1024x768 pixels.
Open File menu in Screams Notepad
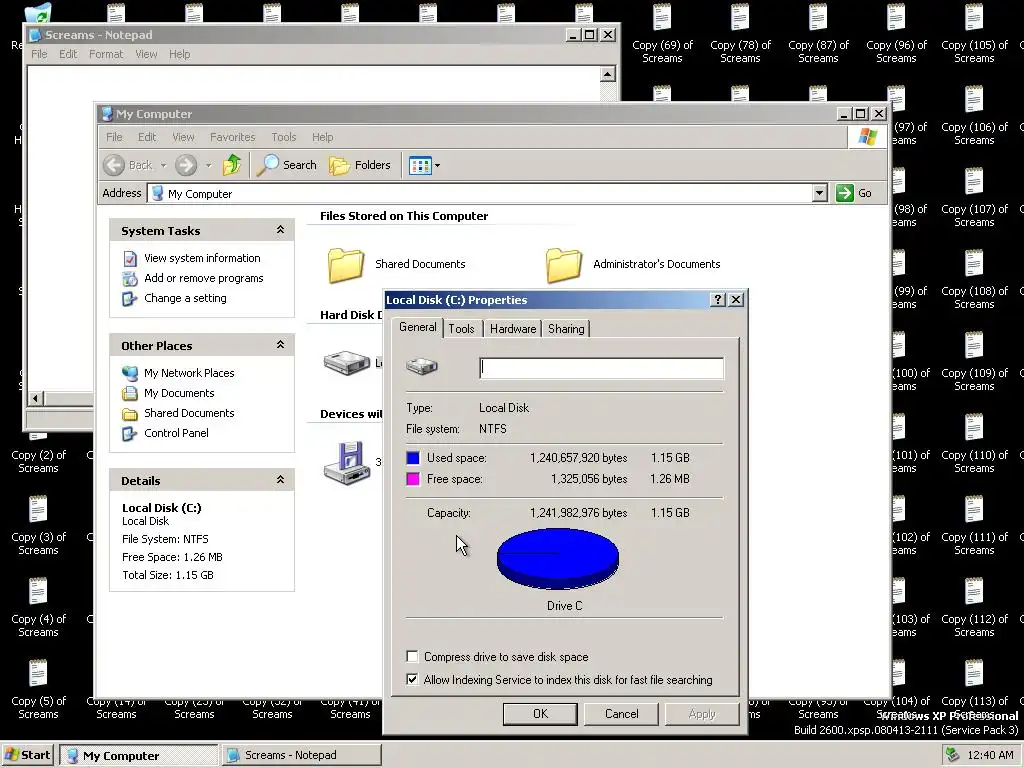39,54
